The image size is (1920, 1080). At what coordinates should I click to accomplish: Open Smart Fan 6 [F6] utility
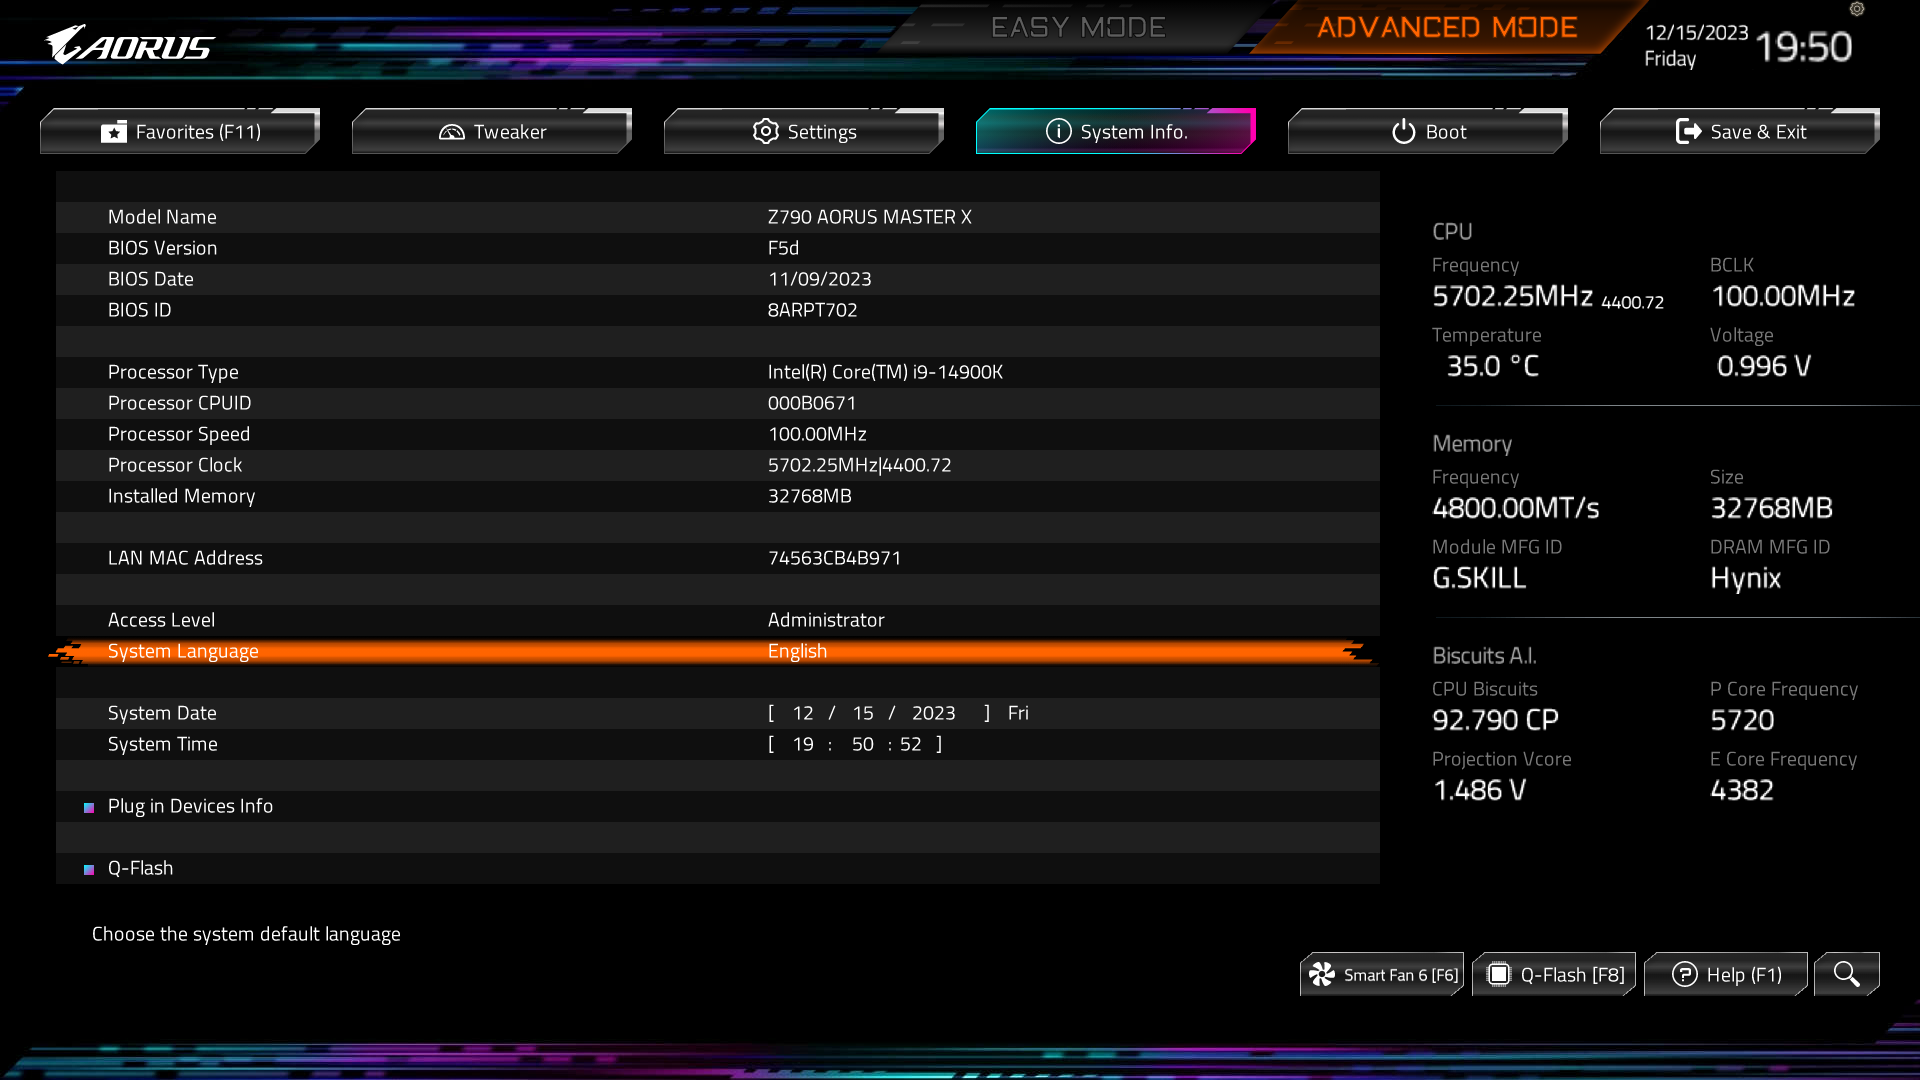(x=1382, y=974)
